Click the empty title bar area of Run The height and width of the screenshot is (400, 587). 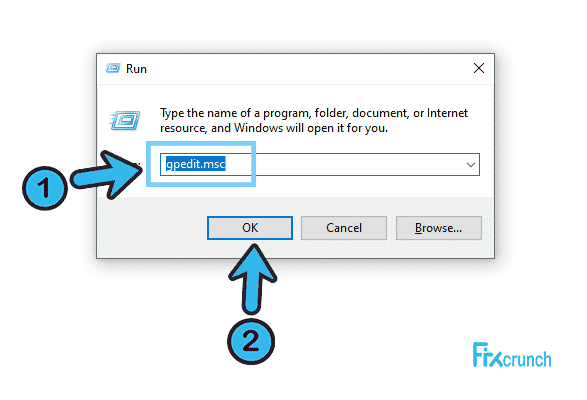pos(307,69)
